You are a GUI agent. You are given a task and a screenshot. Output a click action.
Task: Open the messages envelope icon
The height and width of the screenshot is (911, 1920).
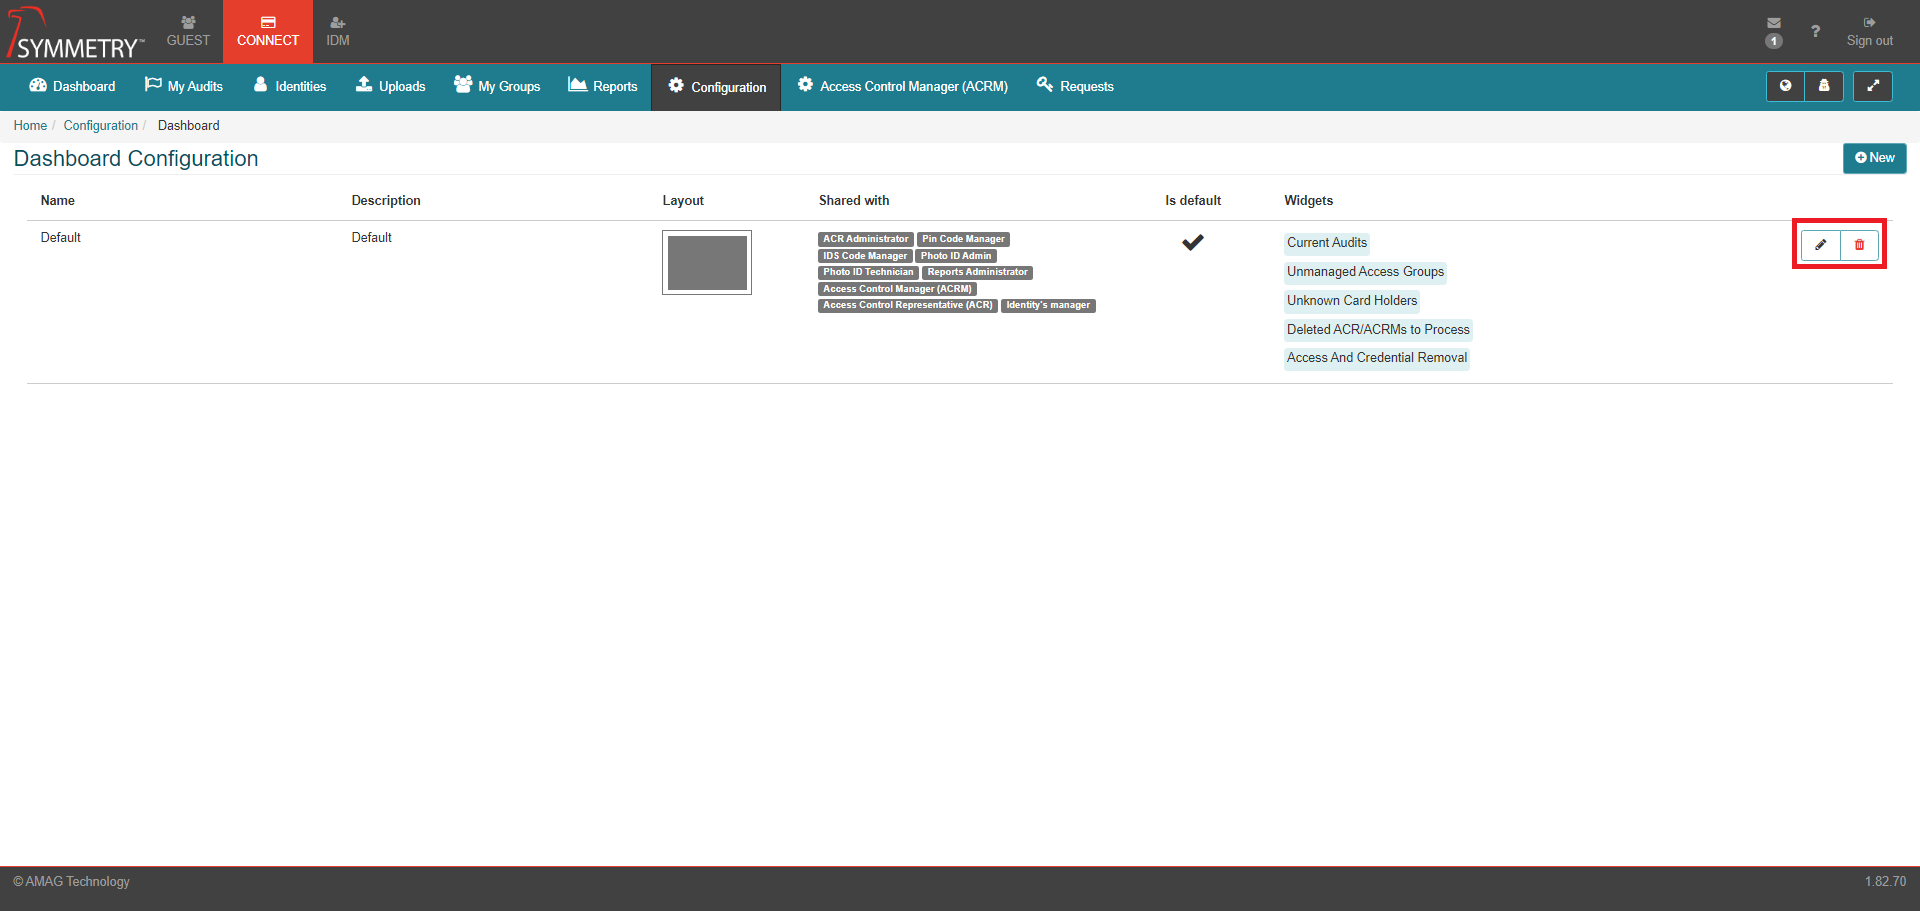1774,23
